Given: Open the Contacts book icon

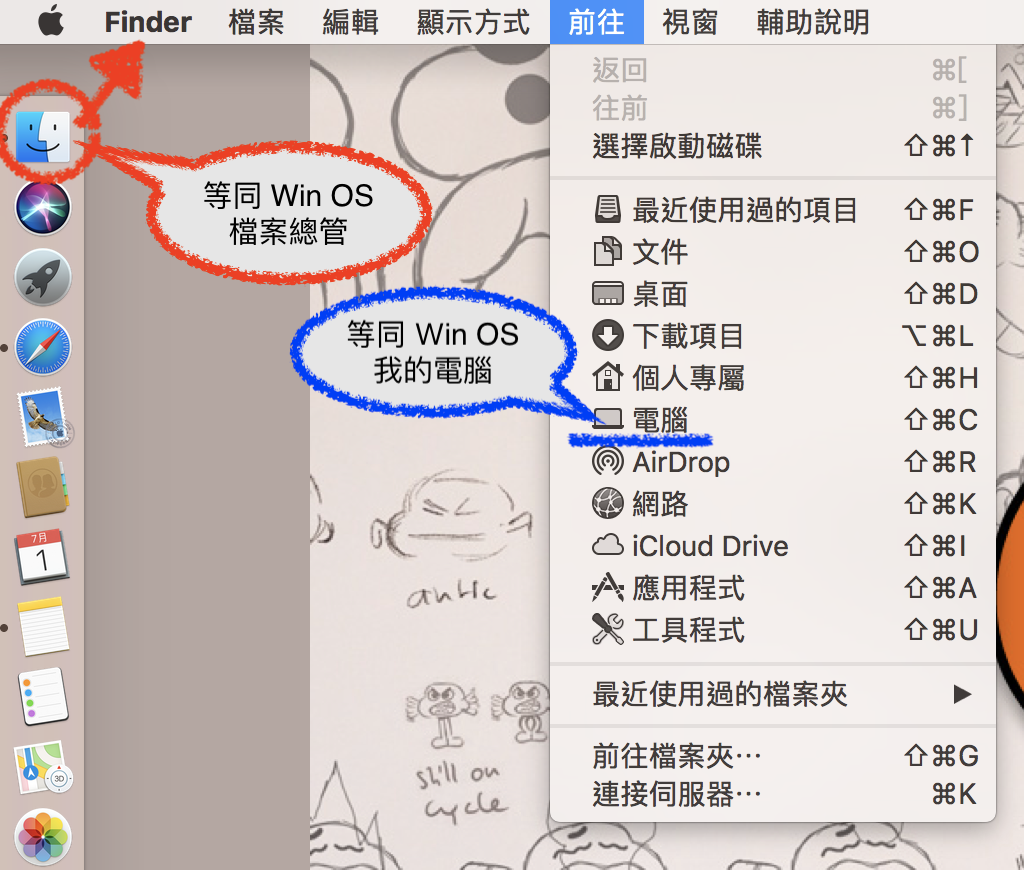Looking at the screenshot, I should pyautogui.click(x=42, y=487).
